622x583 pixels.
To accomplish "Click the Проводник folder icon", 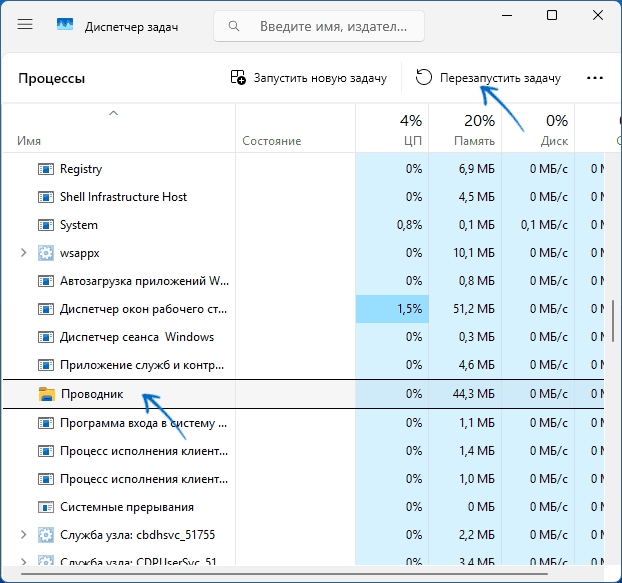I will pos(46,394).
